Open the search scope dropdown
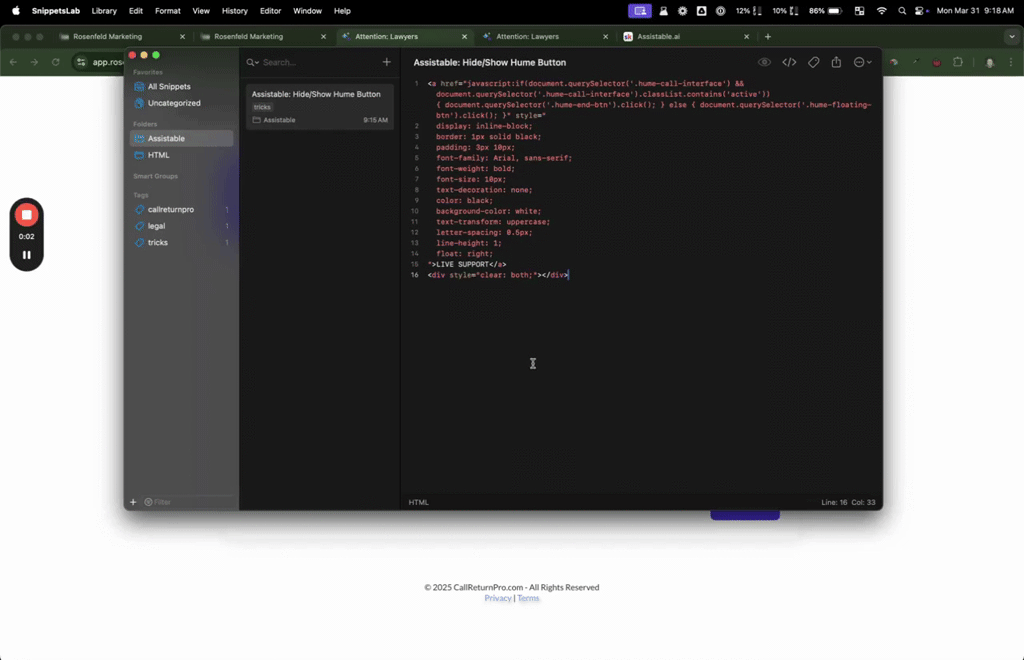Viewport: 1024px width, 660px height. 252,62
